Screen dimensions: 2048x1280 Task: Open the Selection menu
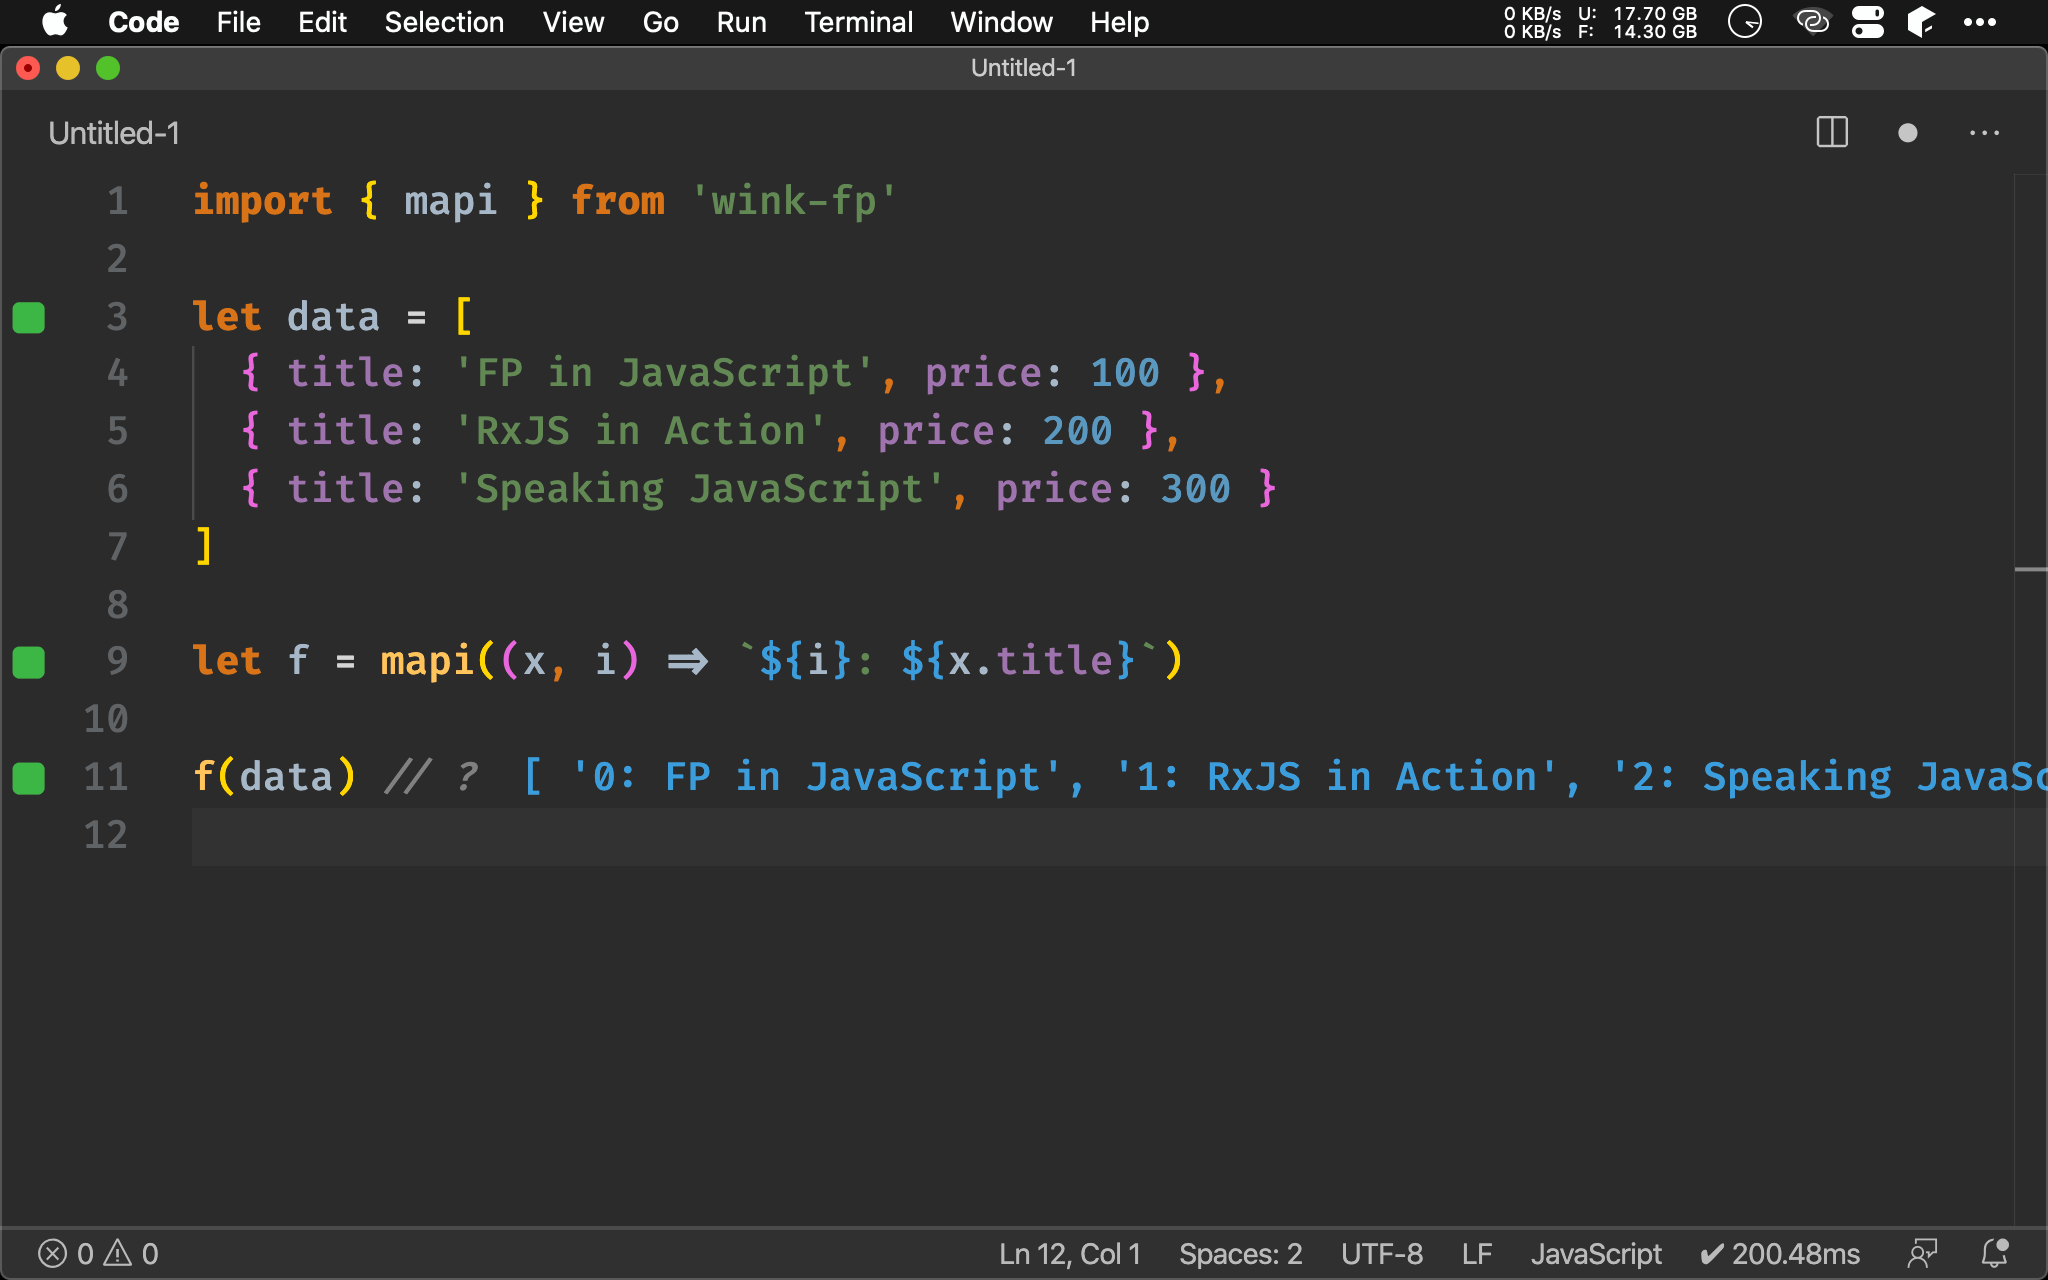click(x=444, y=22)
